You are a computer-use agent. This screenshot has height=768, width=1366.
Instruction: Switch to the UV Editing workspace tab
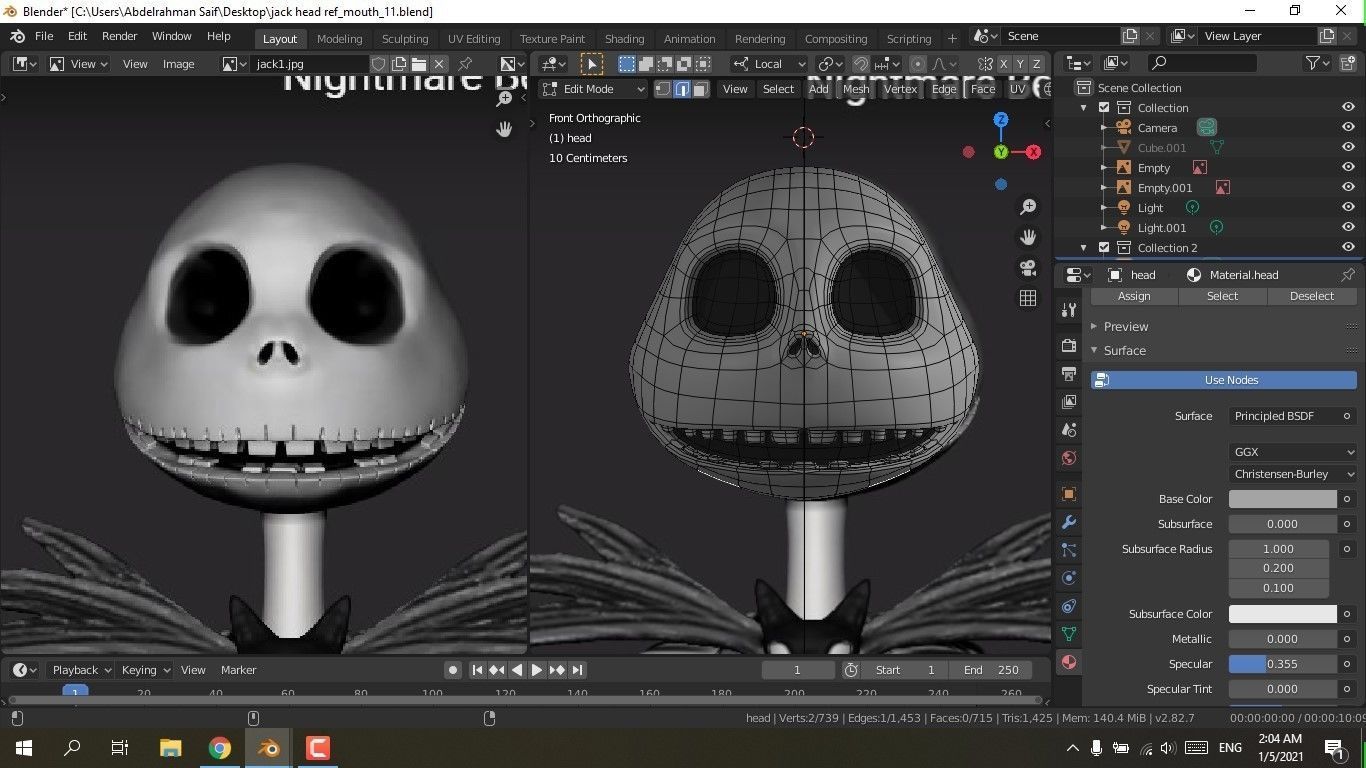point(474,39)
